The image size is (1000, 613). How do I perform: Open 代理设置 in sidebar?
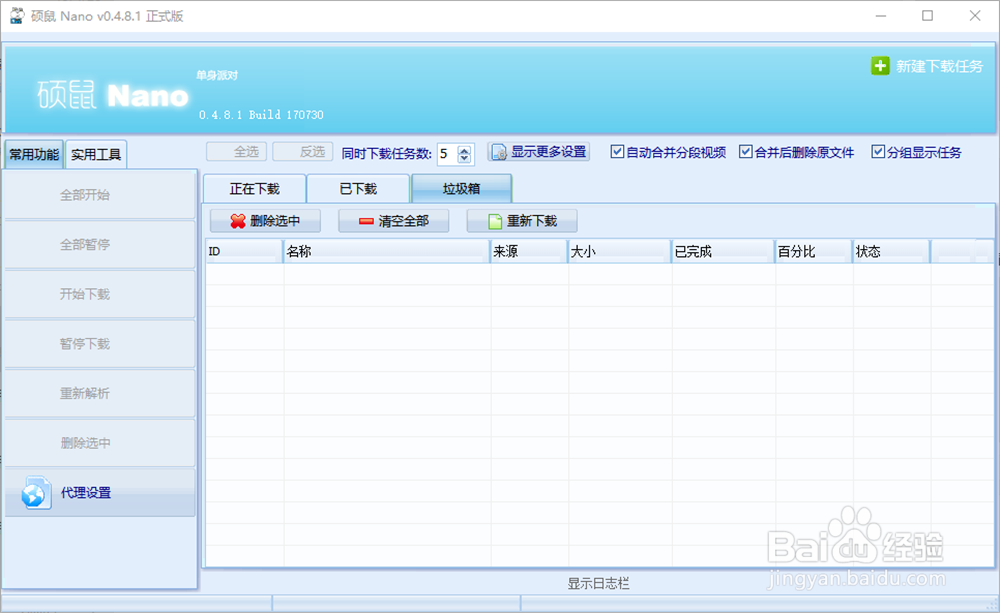(99, 492)
